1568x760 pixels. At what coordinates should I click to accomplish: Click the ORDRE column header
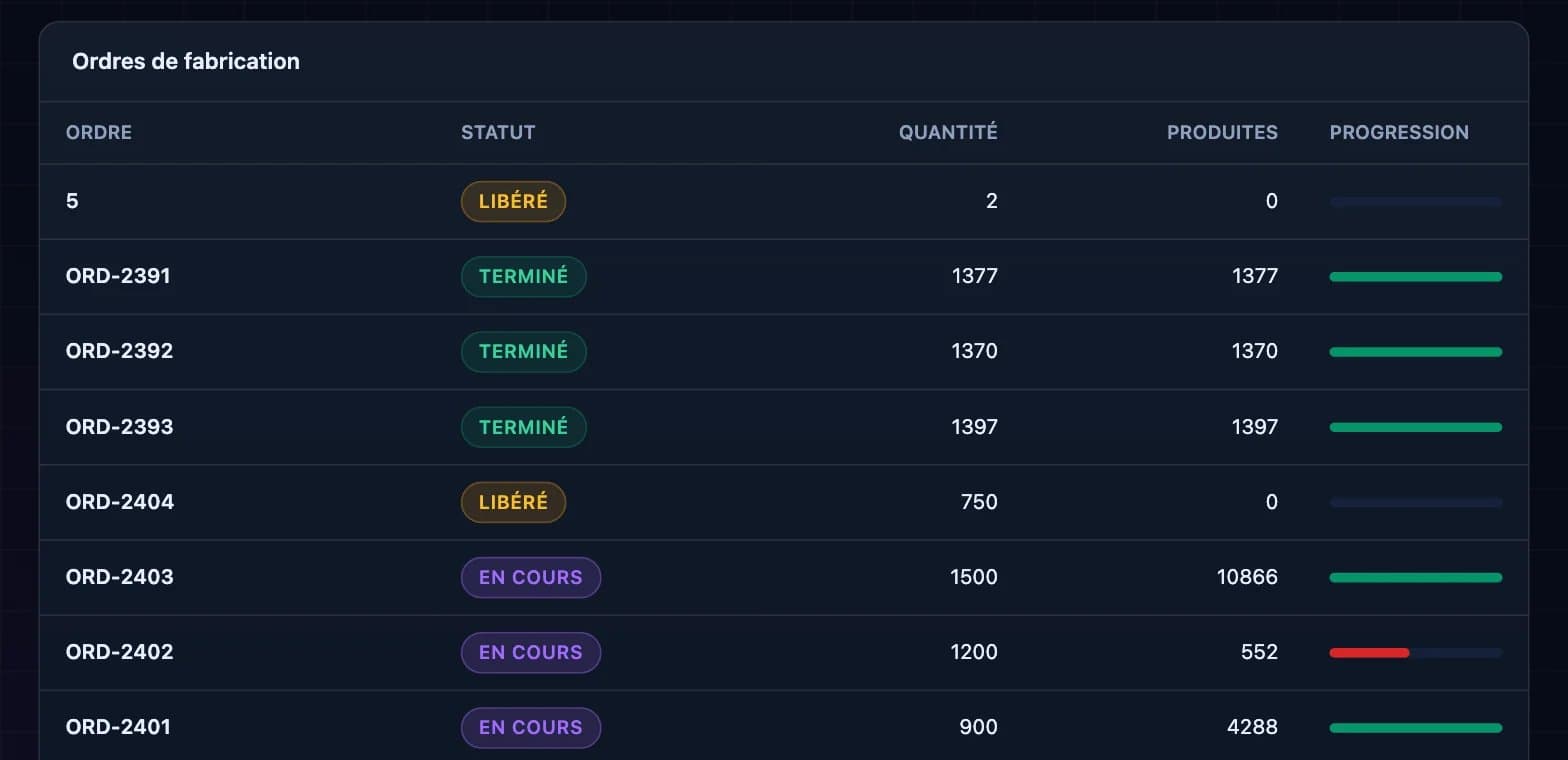99,132
